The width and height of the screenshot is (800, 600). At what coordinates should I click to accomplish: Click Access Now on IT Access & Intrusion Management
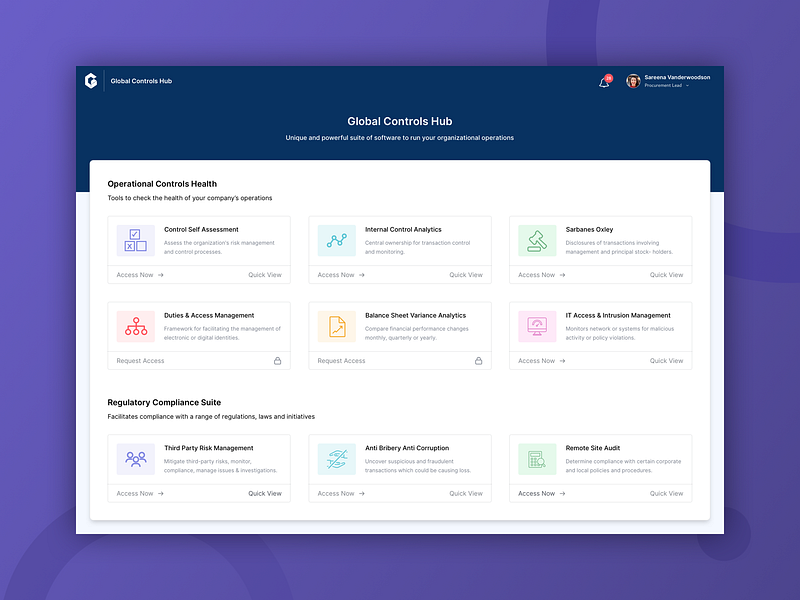click(541, 361)
